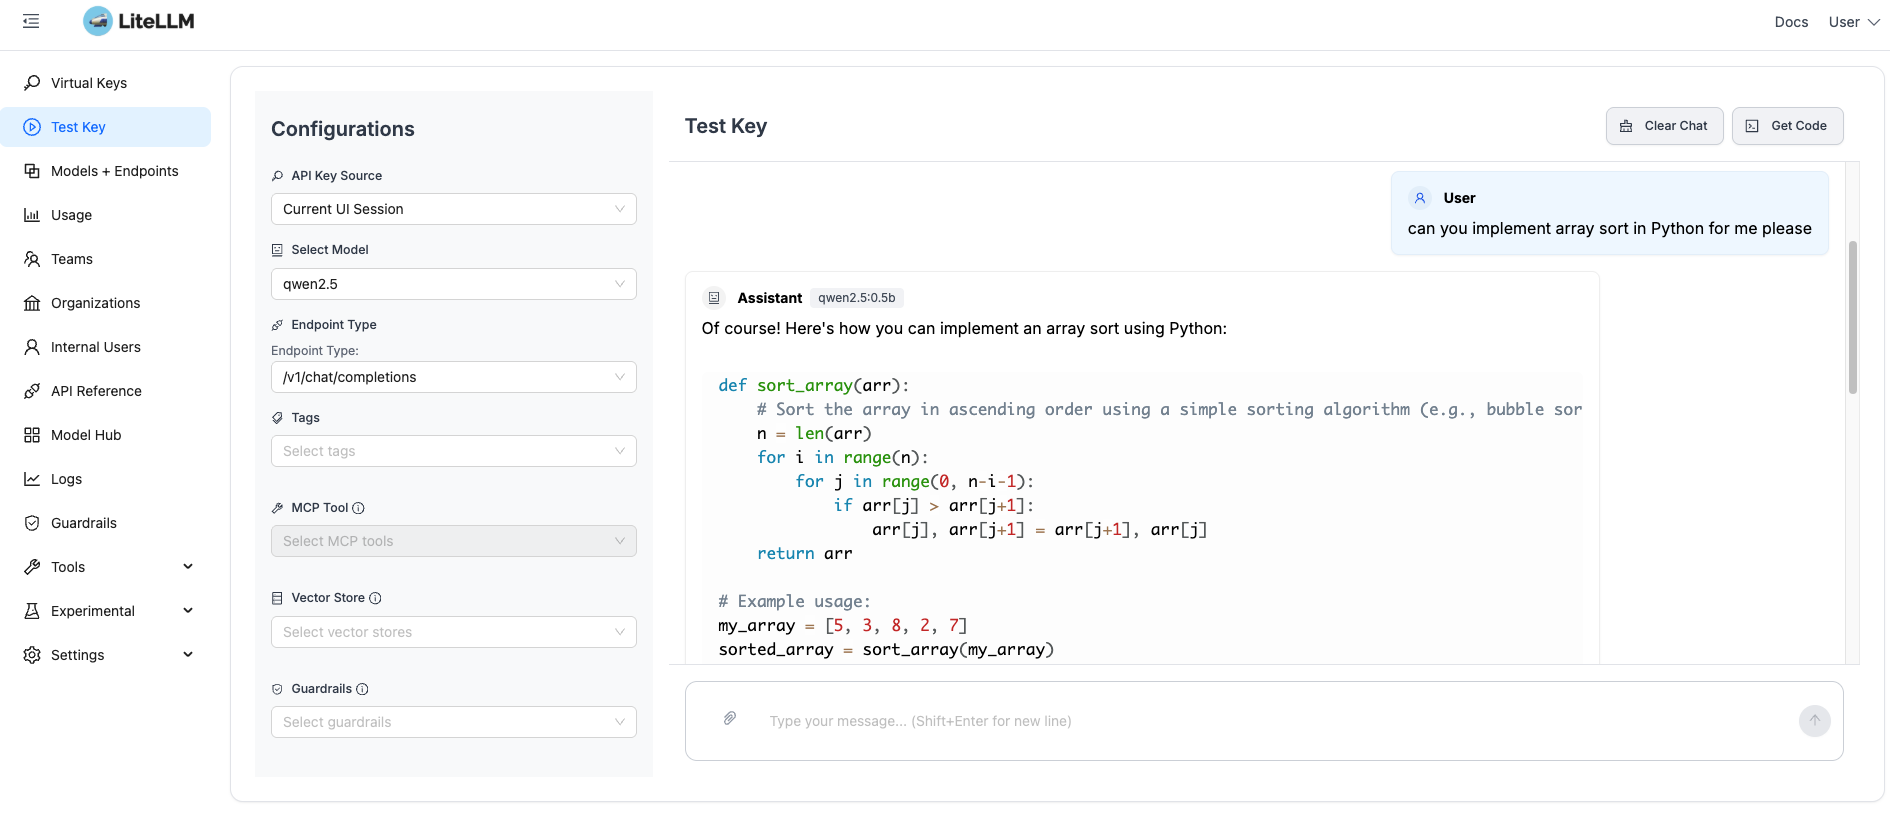Click the Virtual Keys key icon
Screen dimensions: 1890x840
32,83
